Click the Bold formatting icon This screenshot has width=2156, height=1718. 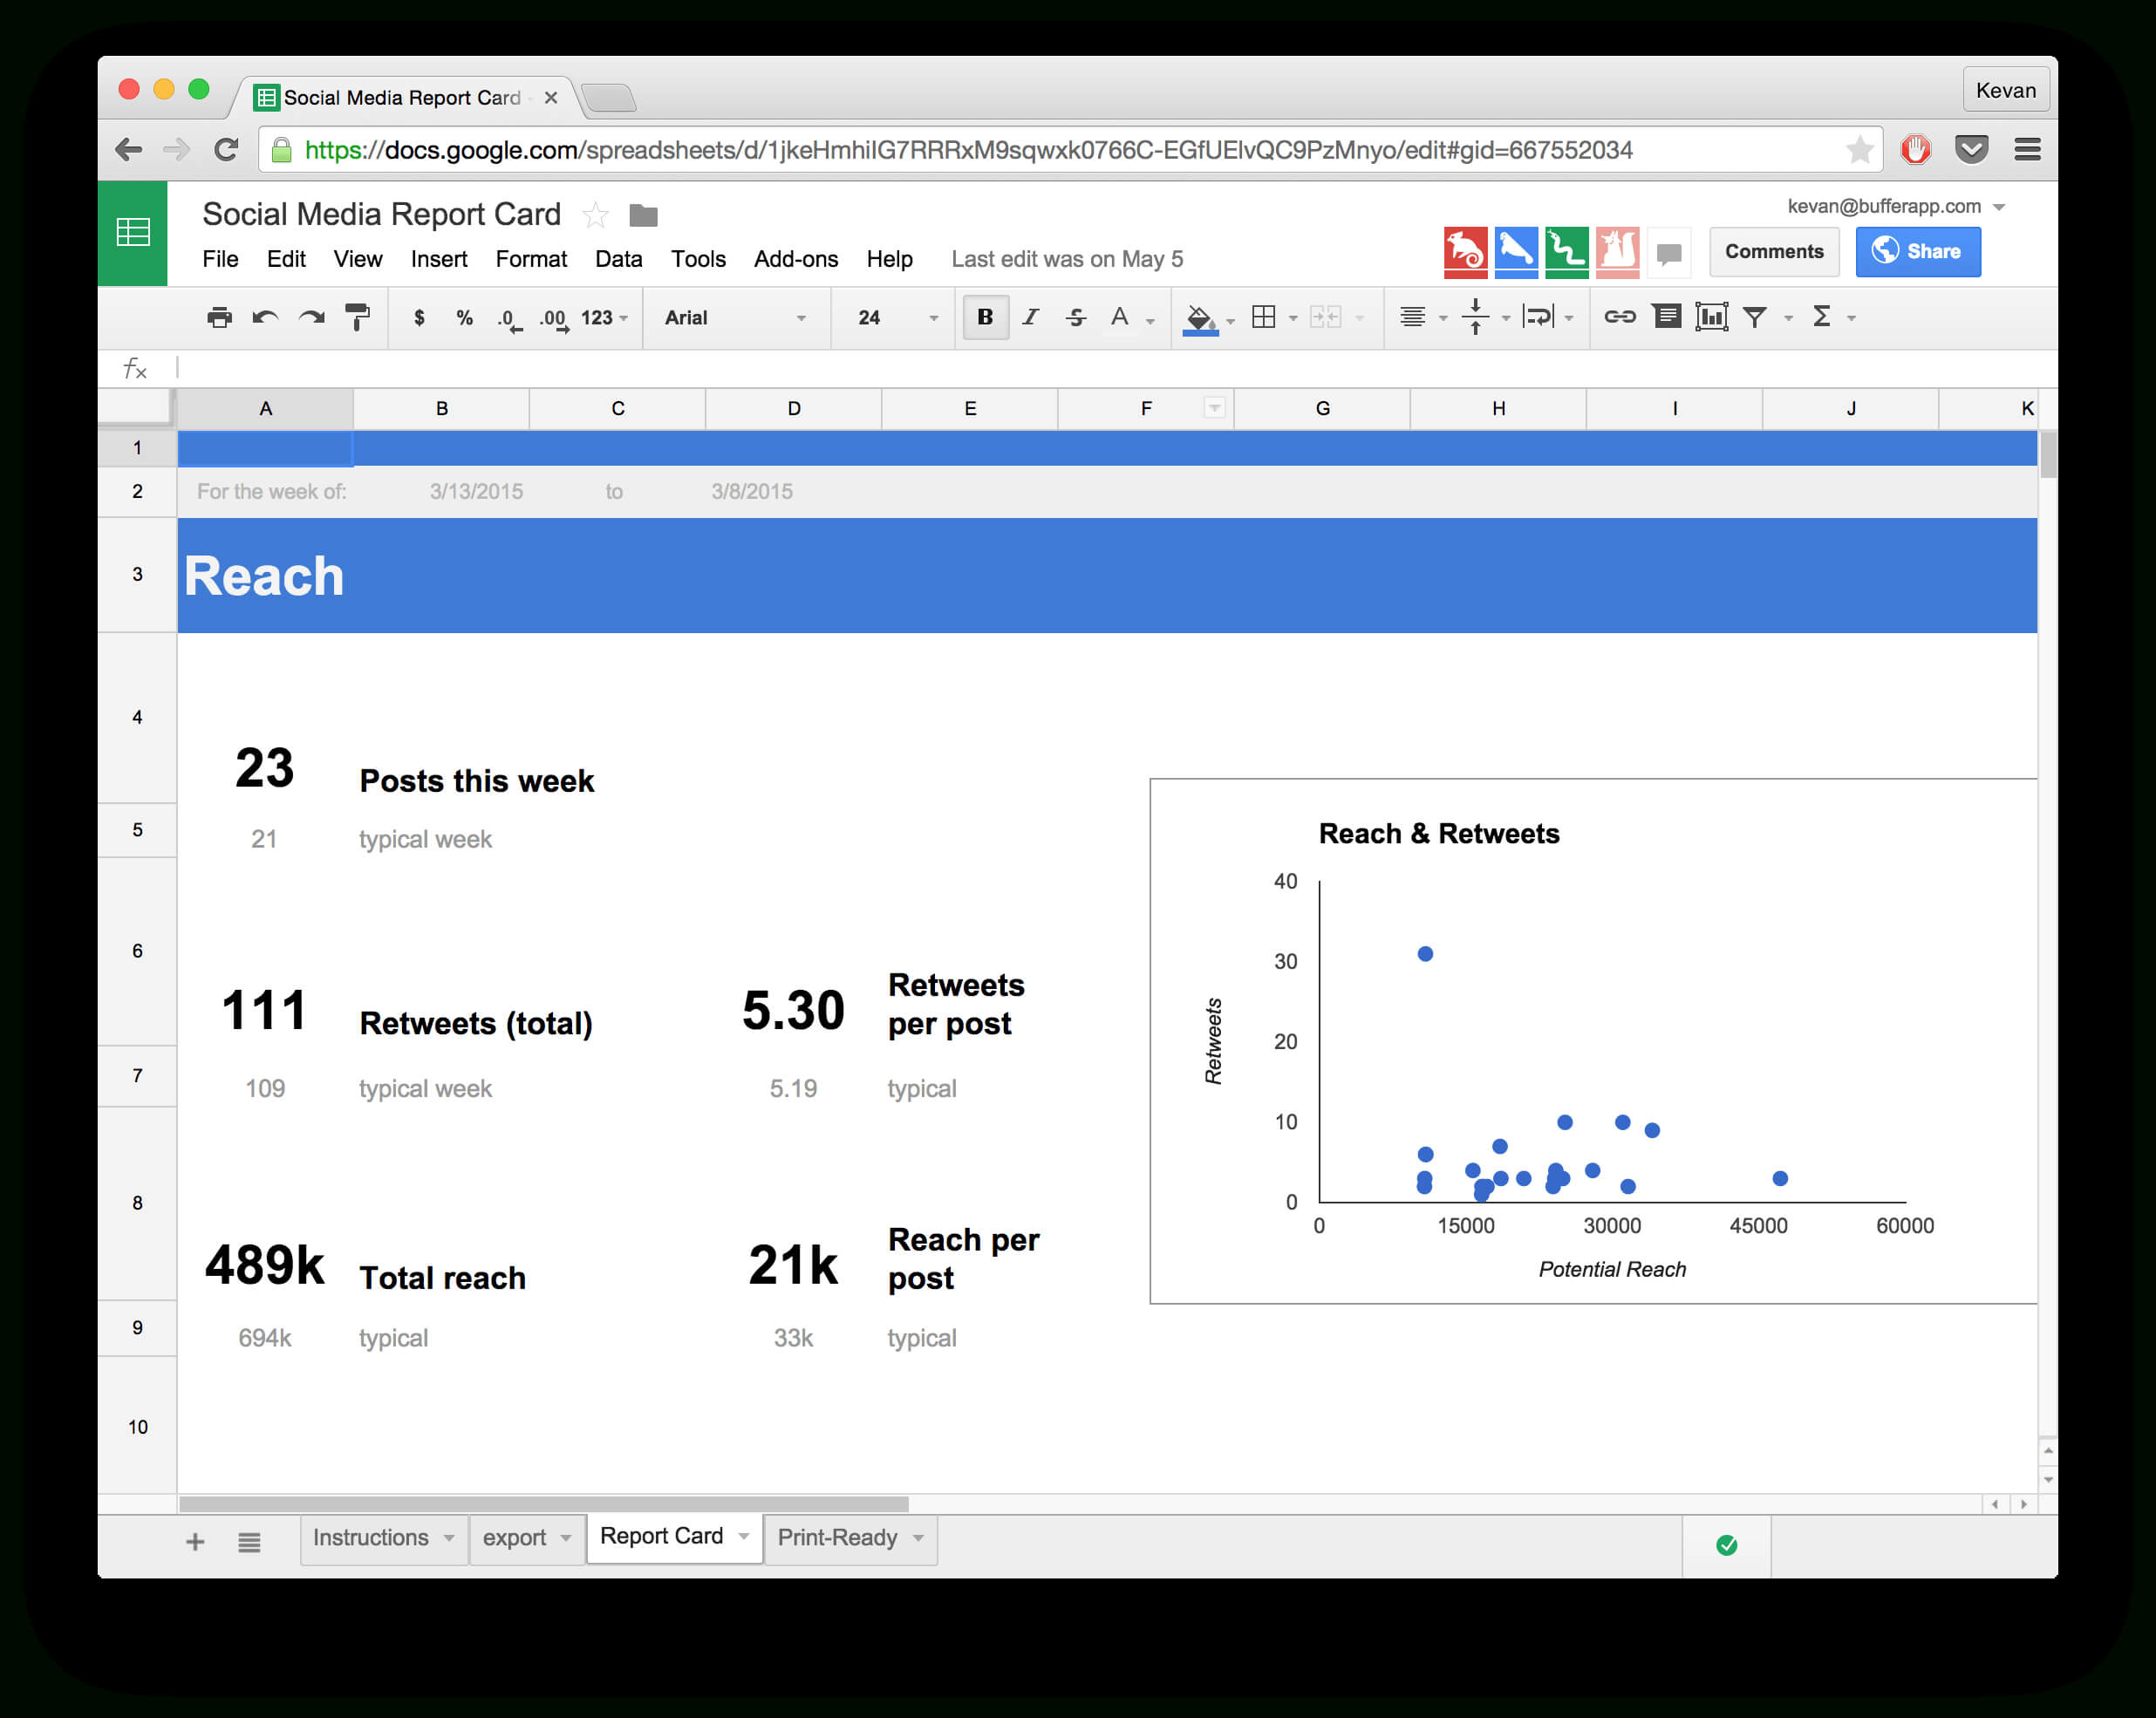pyautogui.click(x=983, y=316)
